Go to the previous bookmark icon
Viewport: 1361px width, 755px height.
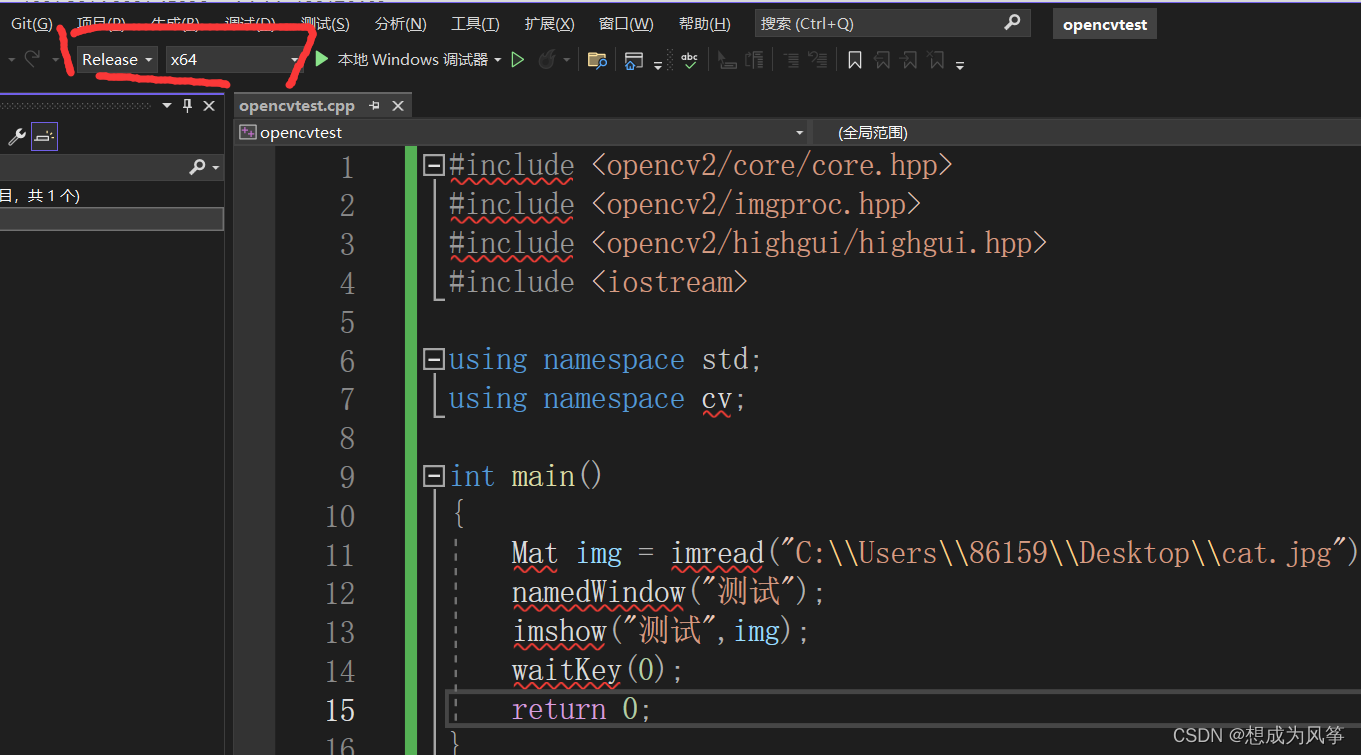[x=882, y=61]
